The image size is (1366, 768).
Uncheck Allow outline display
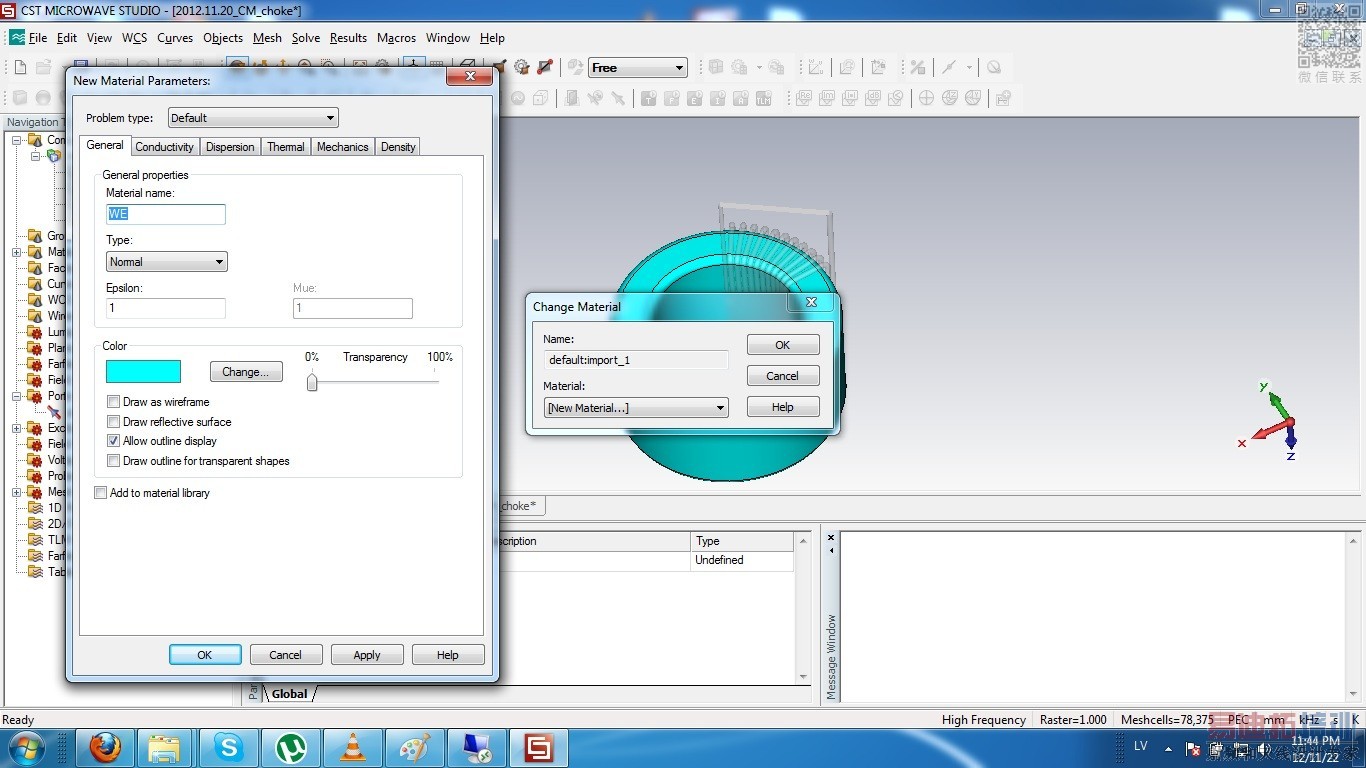[113, 441]
